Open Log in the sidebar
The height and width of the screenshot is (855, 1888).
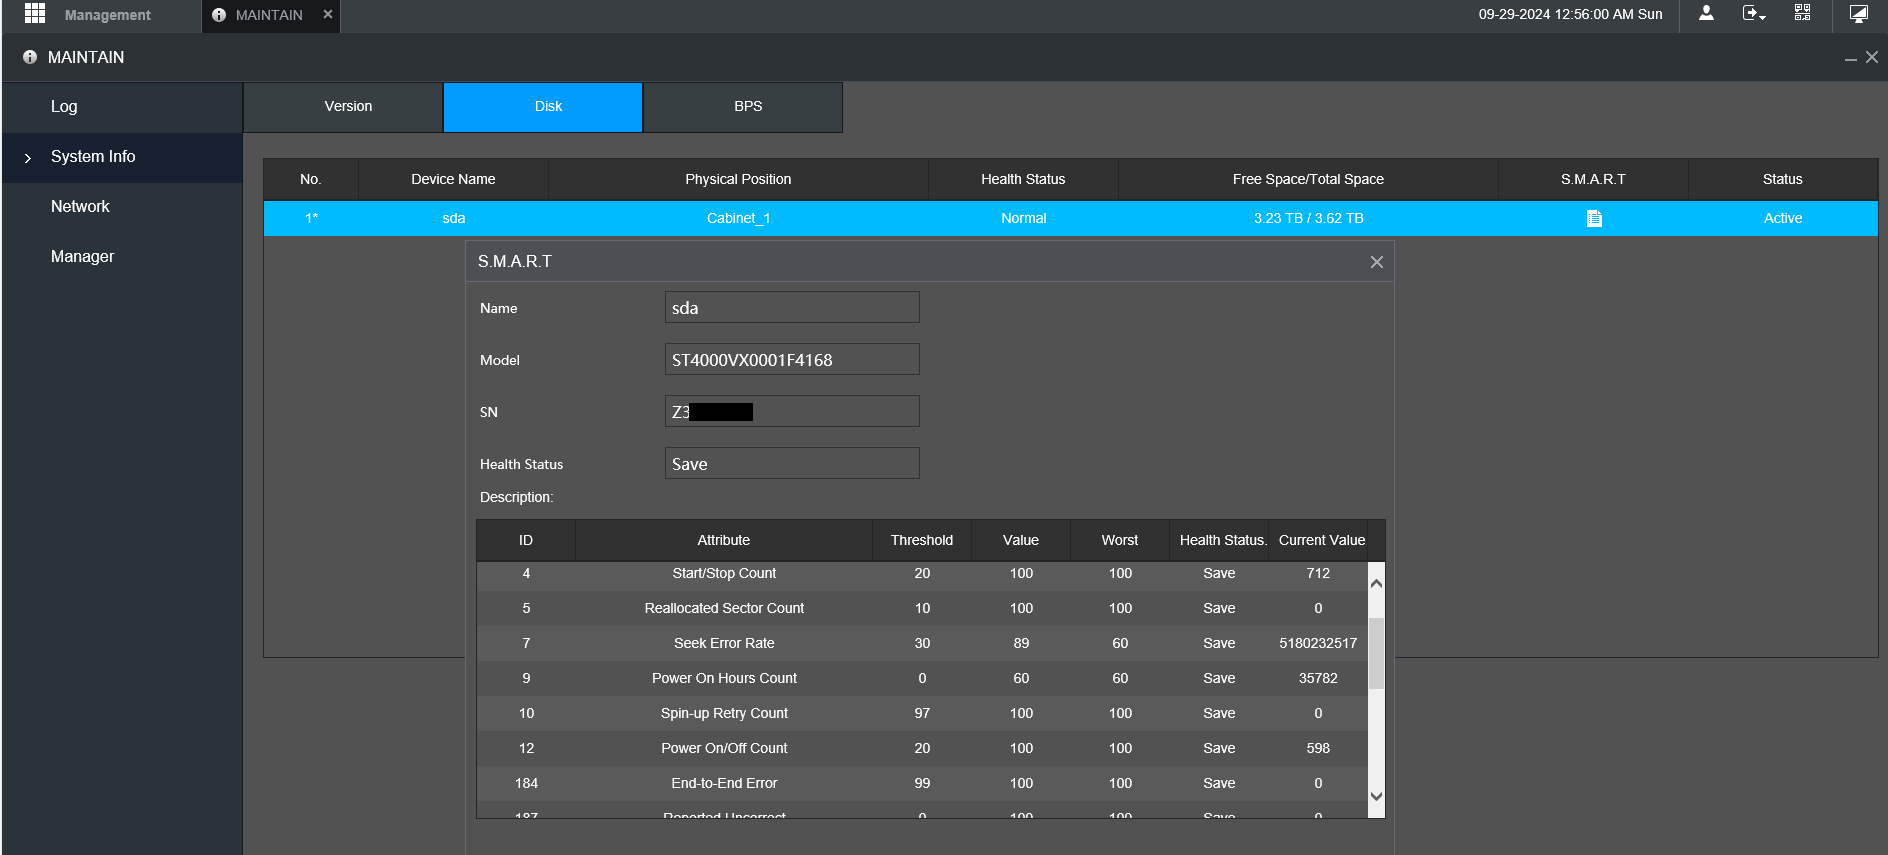[x=122, y=107]
